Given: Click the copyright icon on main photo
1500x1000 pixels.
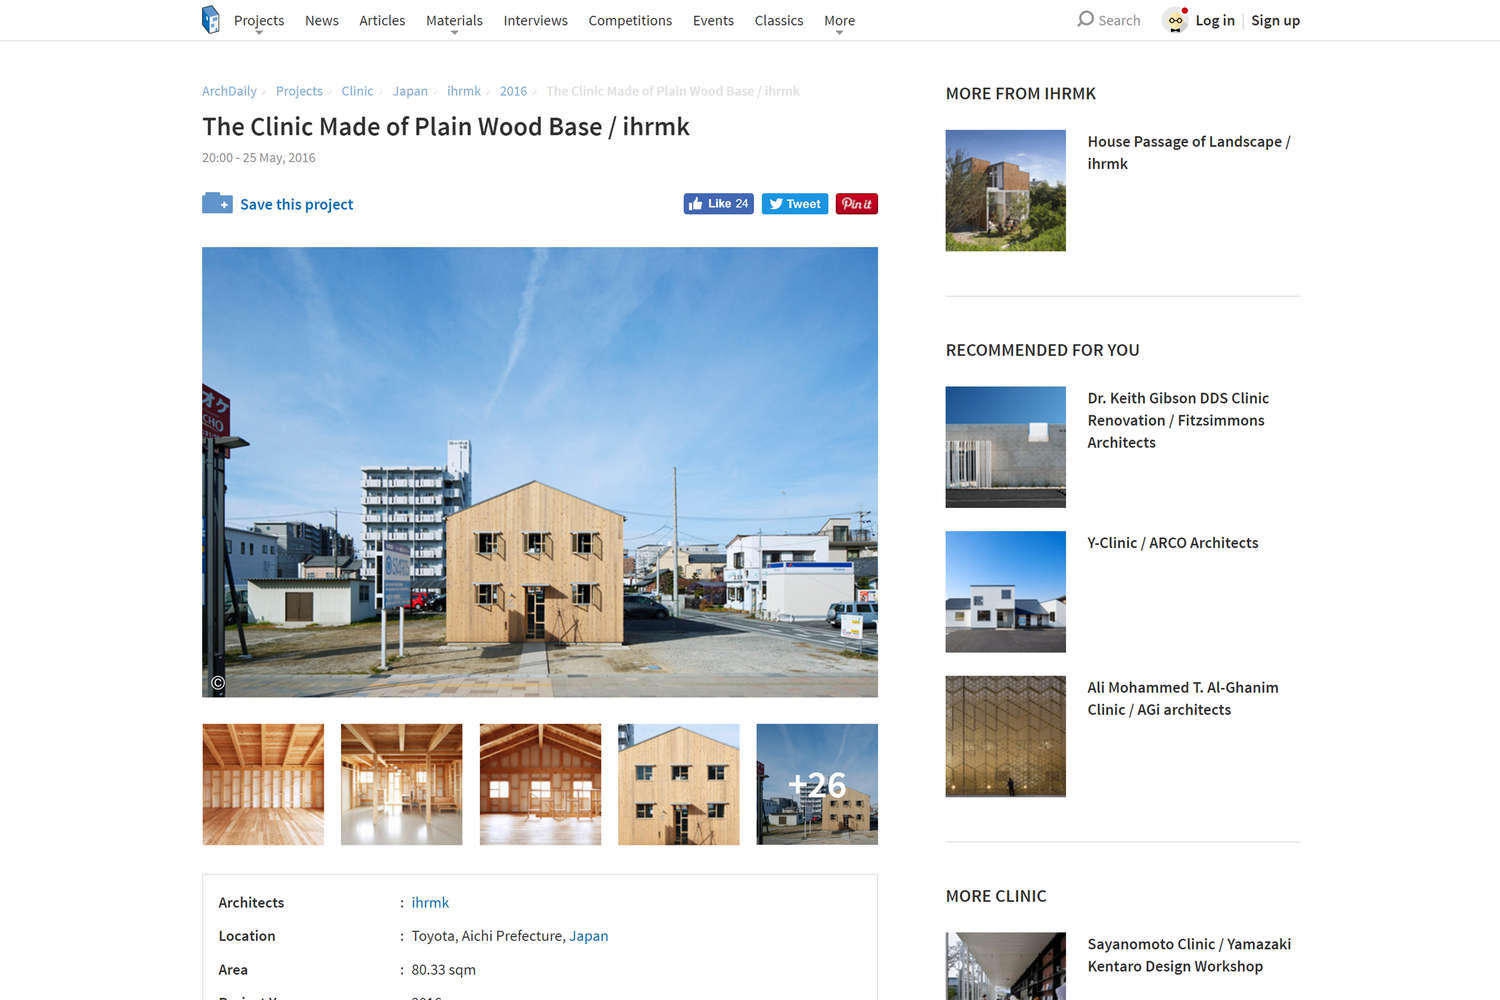Looking at the screenshot, I should click(x=218, y=683).
